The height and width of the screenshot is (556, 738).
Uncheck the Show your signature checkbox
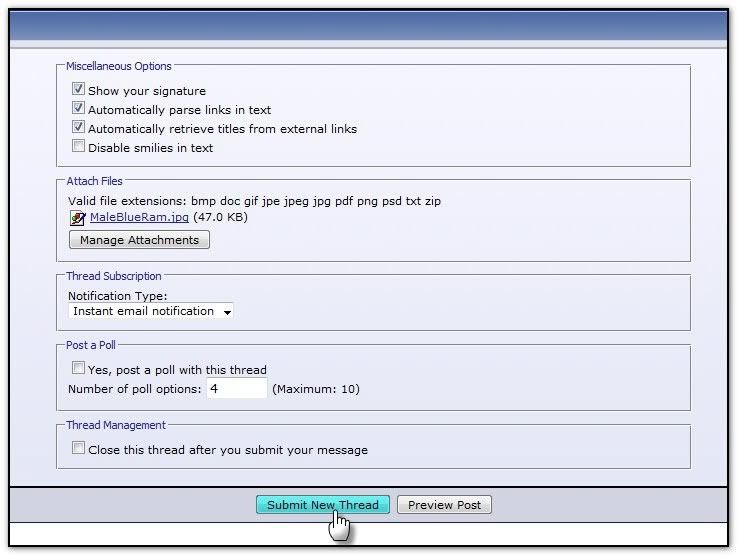78,89
